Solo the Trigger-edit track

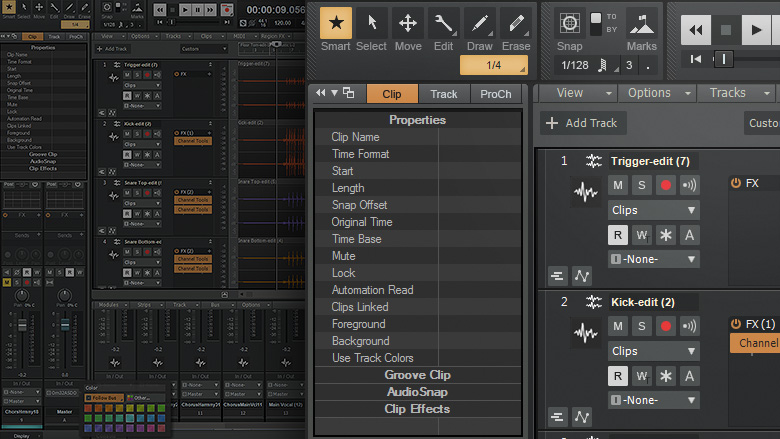642,185
